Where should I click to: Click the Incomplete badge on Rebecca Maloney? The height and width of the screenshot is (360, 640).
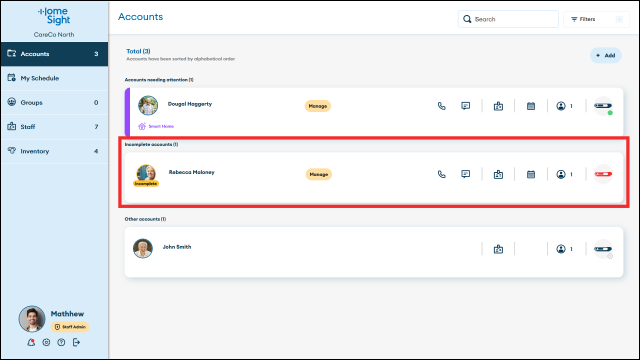pyautogui.click(x=146, y=184)
